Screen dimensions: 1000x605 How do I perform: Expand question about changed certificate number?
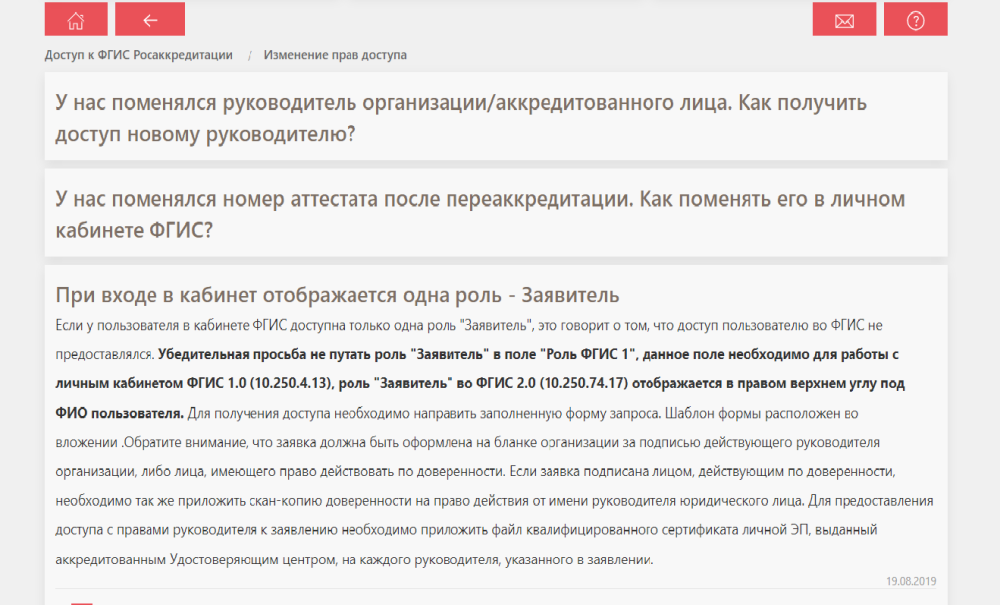480,213
